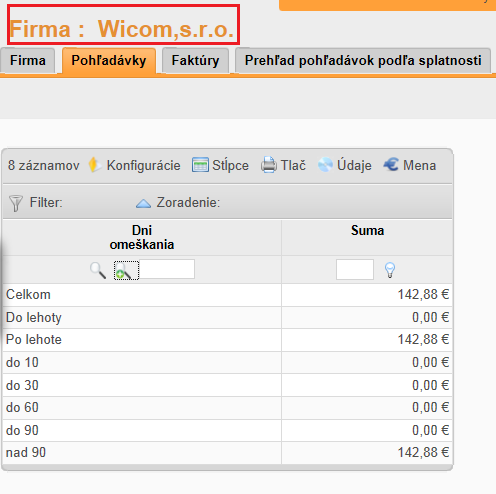The image size is (496, 494).
Task: Click the lightbulb icon in Suma column
Action: 390,270
